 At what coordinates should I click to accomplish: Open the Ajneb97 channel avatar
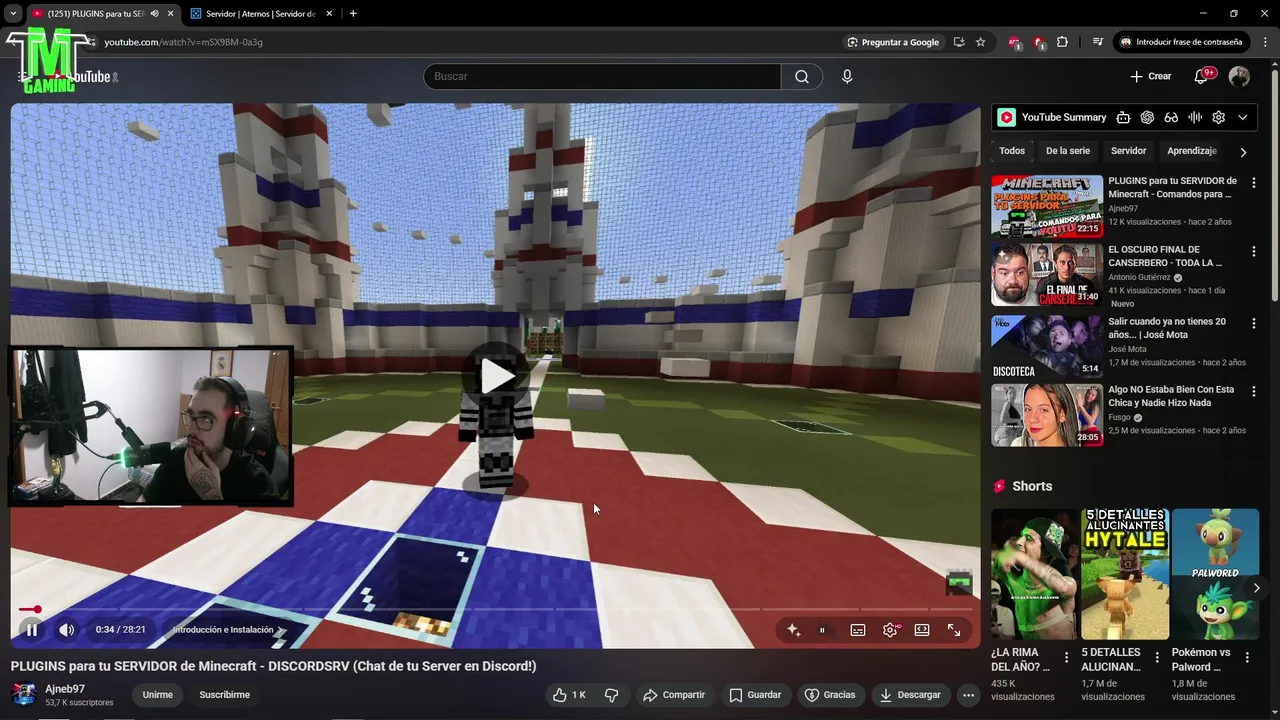click(x=24, y=695)
